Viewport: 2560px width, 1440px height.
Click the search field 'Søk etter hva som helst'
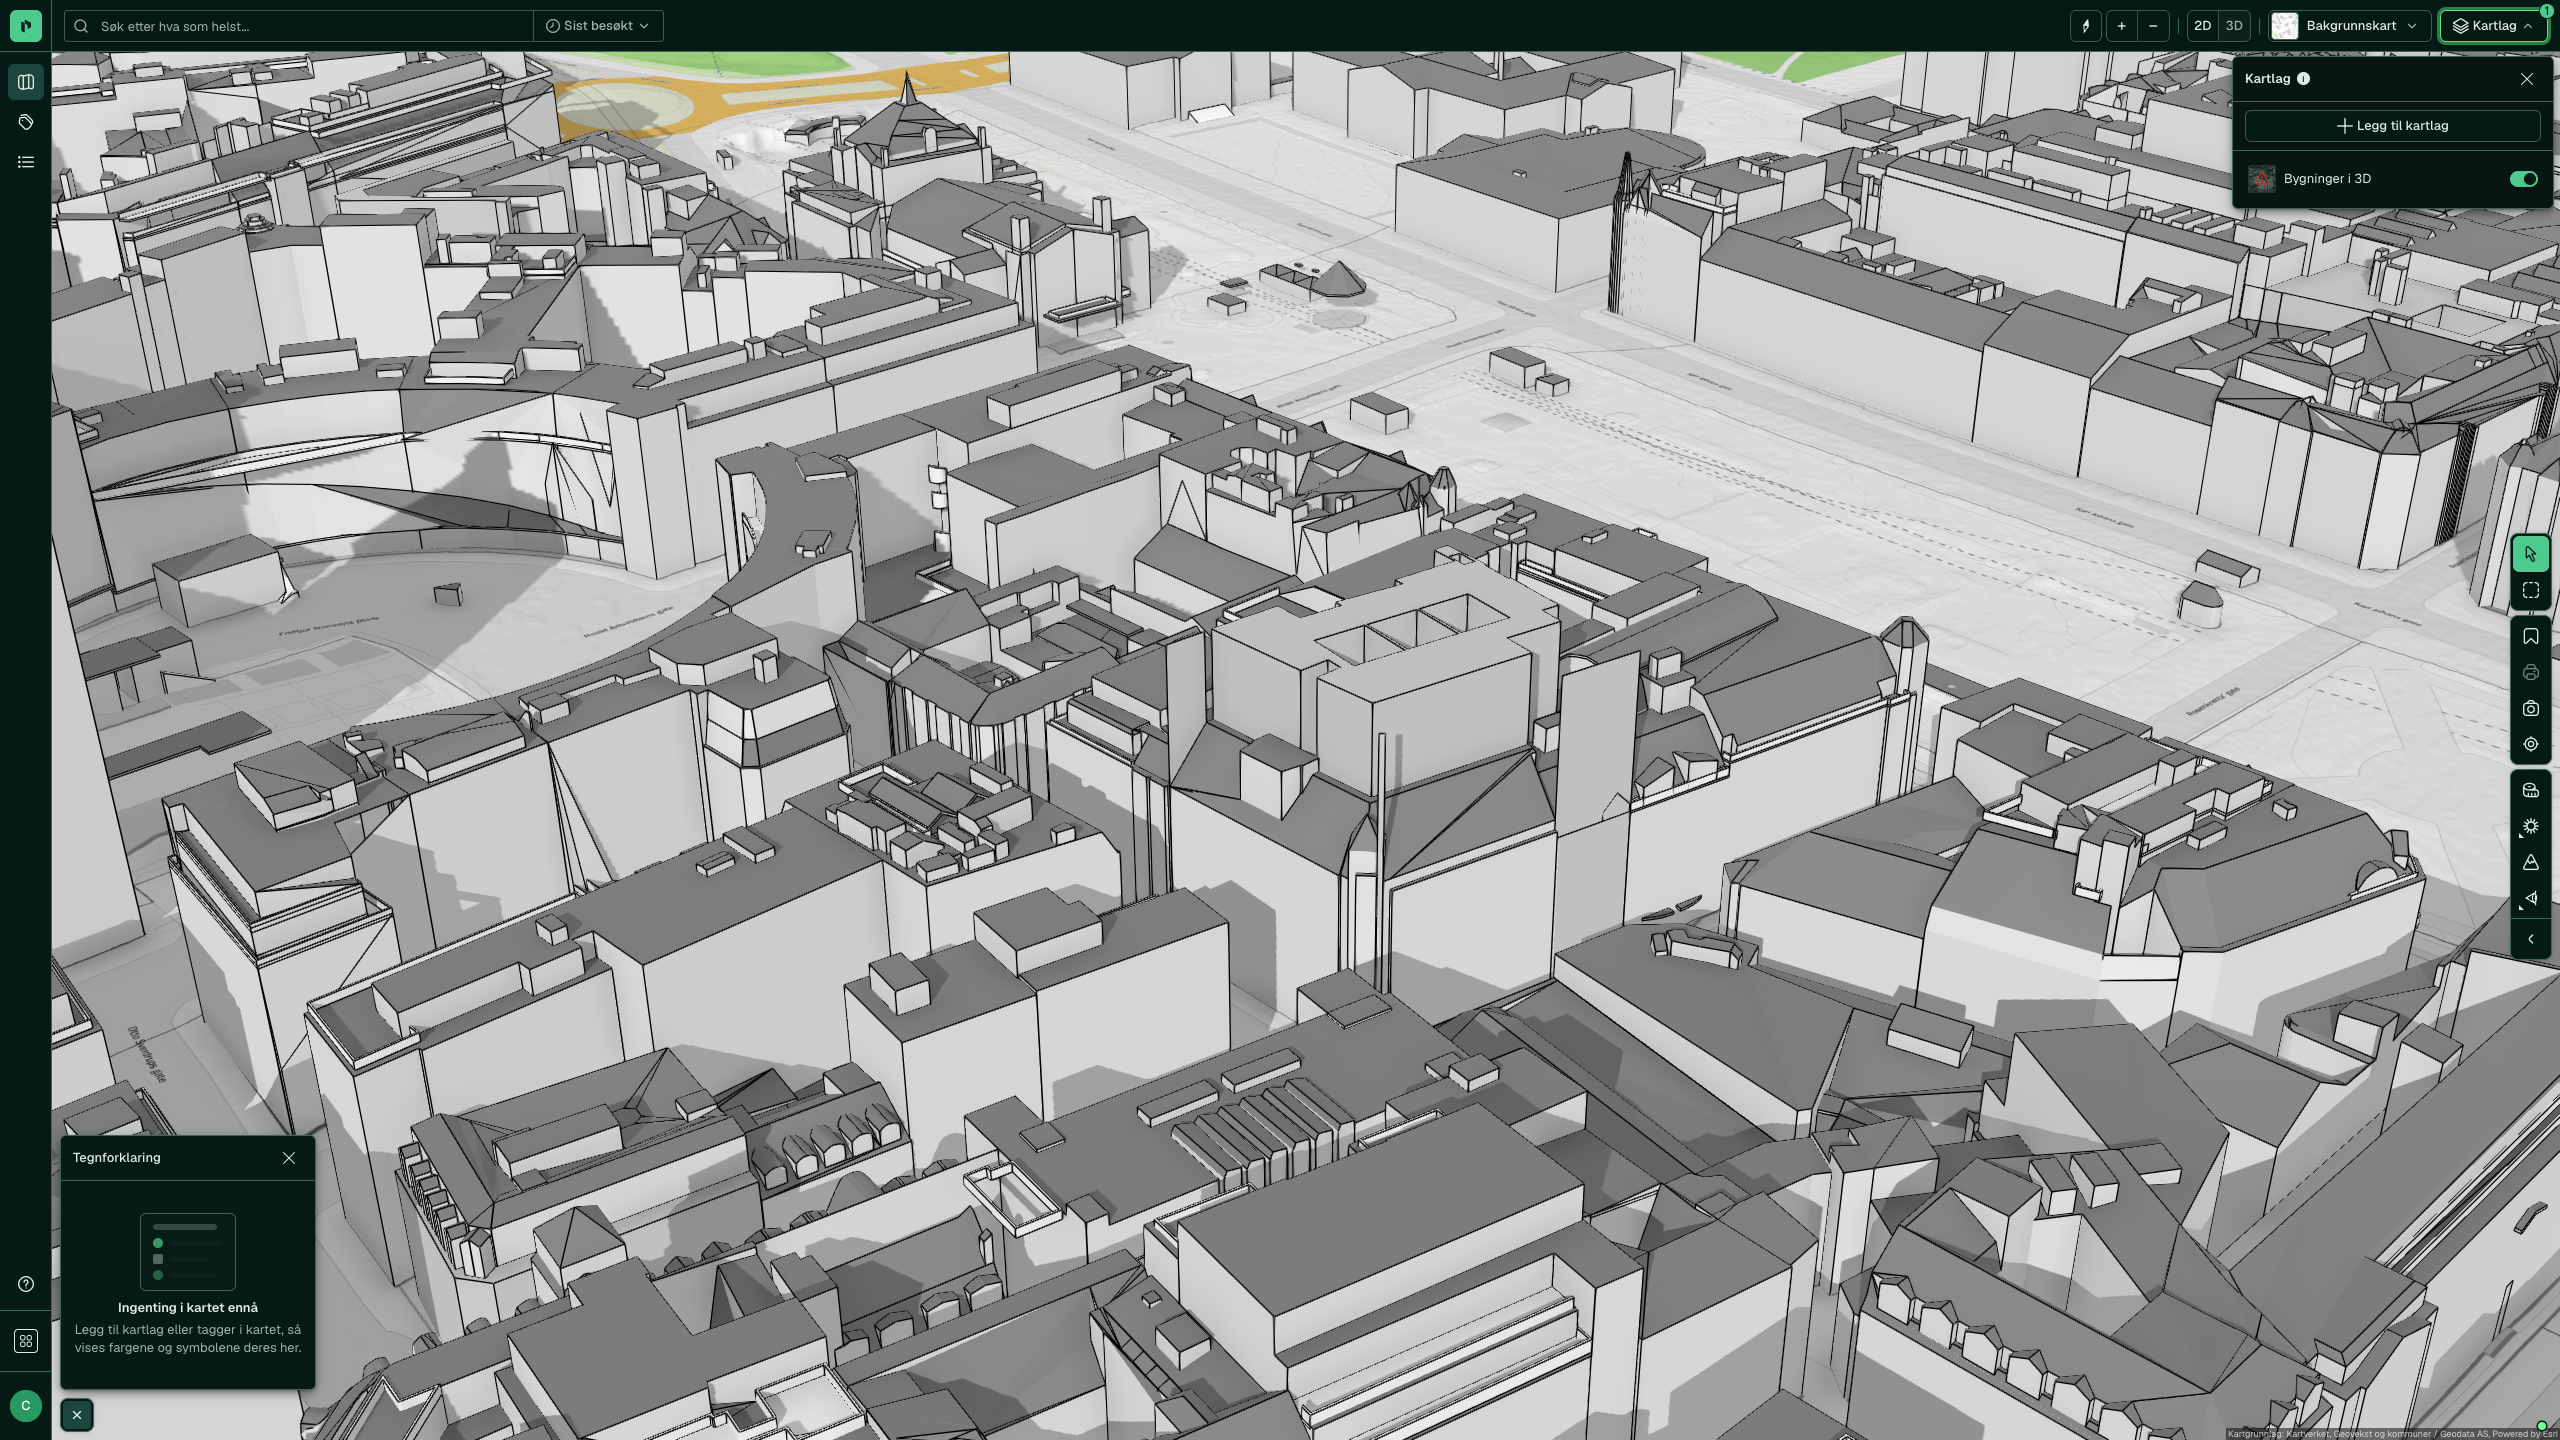(x=300, y=26)
